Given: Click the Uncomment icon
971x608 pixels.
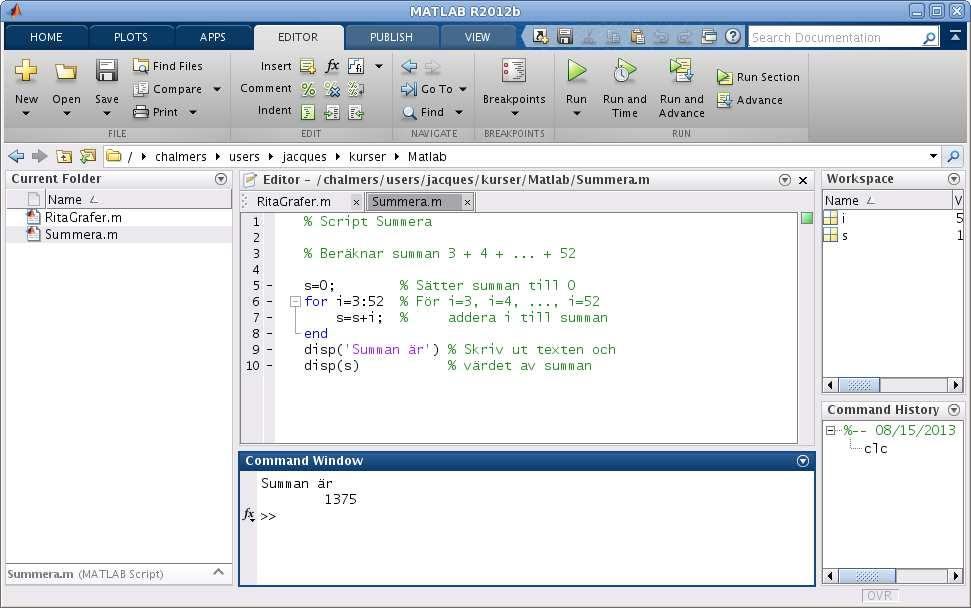Looking at the screenshot, I should [x=332, y=89].
